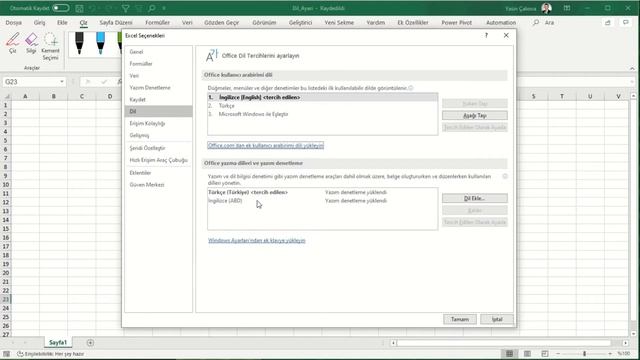This screenshot has width=640, height=360.
Task: Open the Name Box dropdown arrow
Action: tap(62, 82)
